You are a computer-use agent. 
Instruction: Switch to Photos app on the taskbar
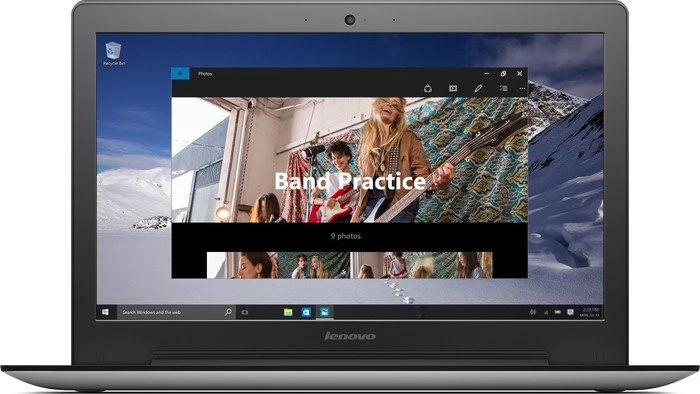click(325, 312)
